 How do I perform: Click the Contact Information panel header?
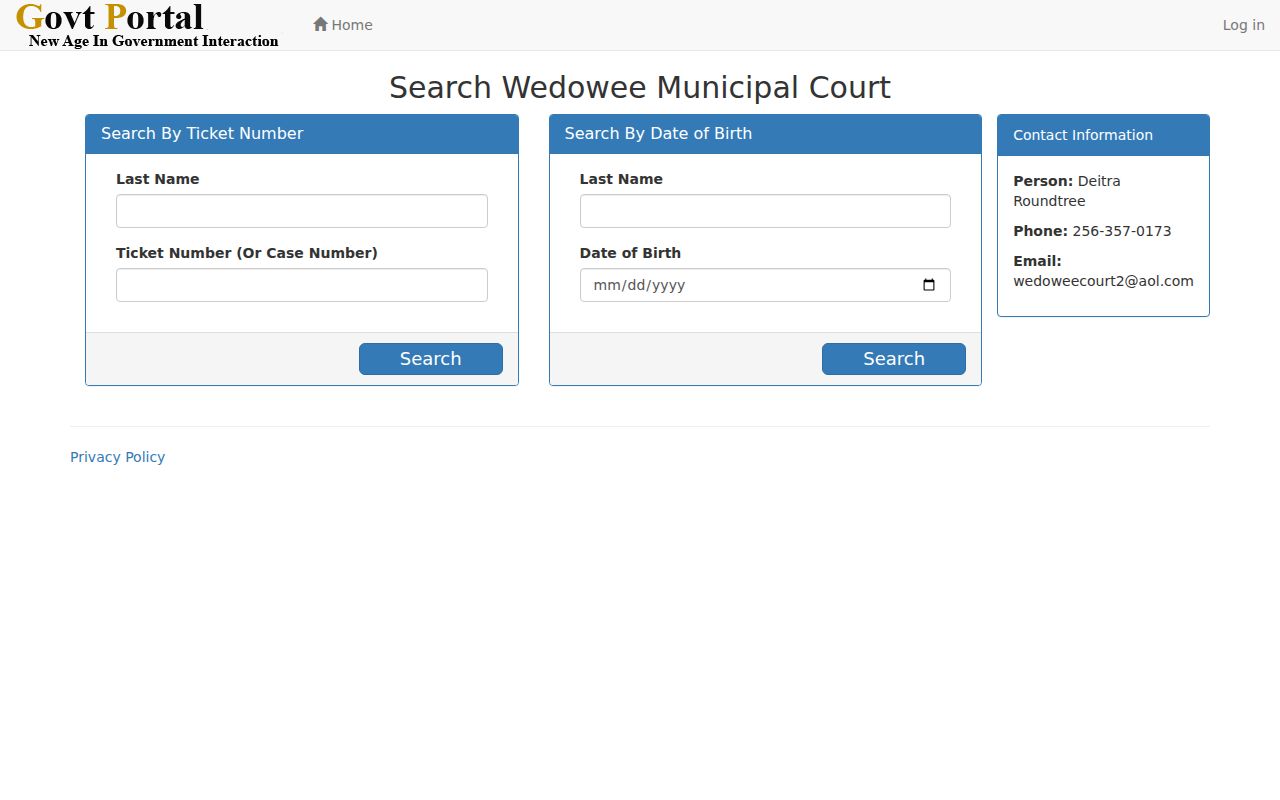click(1103, 135)
